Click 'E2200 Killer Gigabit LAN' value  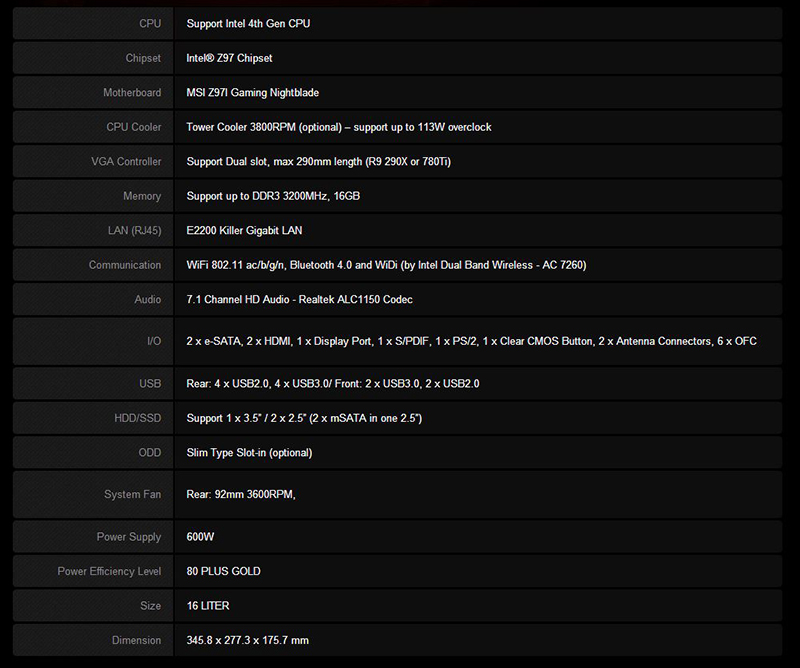click(244, 230)
